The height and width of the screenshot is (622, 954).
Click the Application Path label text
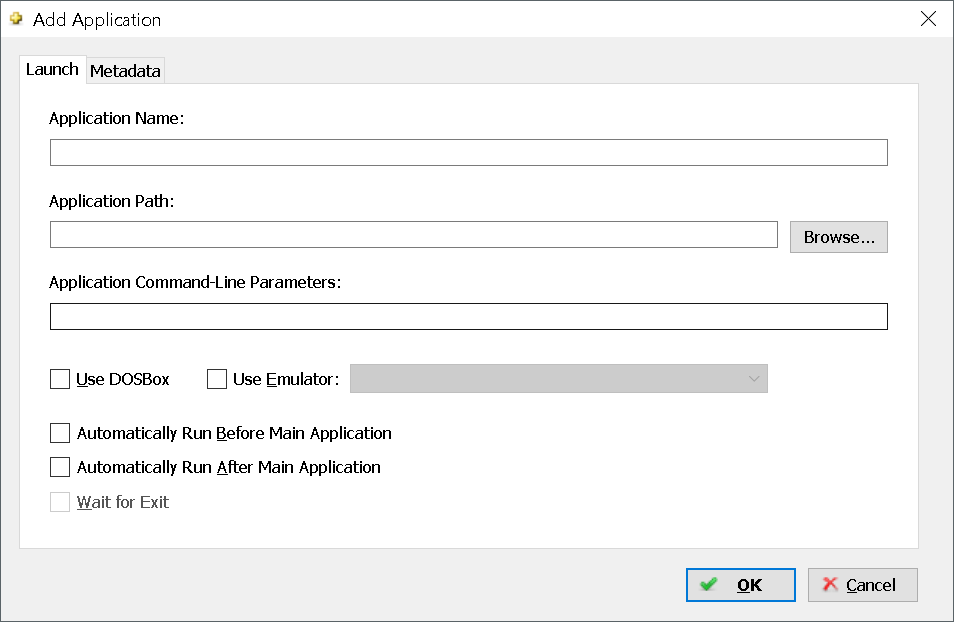pyautogui.click(x=111, y=201)
